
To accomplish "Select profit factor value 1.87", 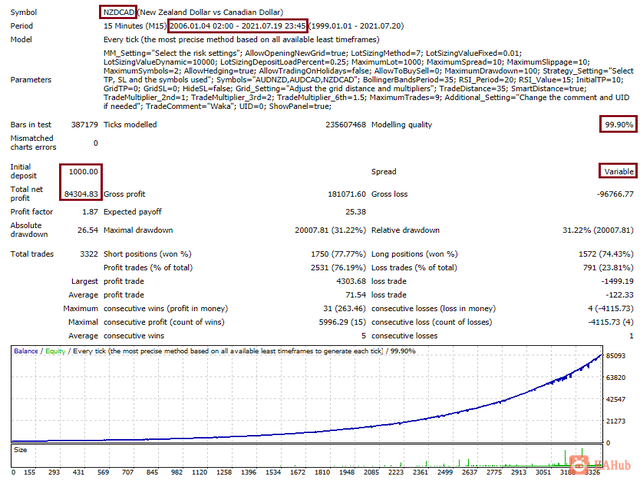I will [x=90, y=212].
